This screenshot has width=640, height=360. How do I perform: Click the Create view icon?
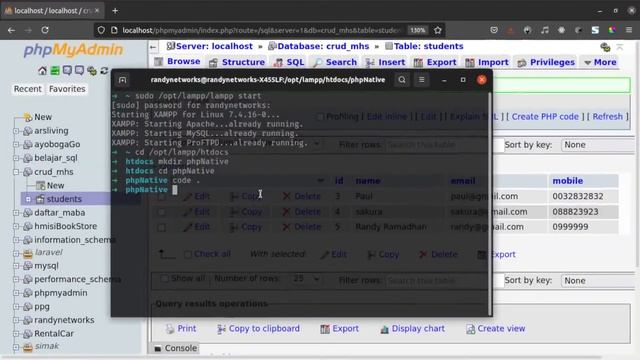pos(470,329)
